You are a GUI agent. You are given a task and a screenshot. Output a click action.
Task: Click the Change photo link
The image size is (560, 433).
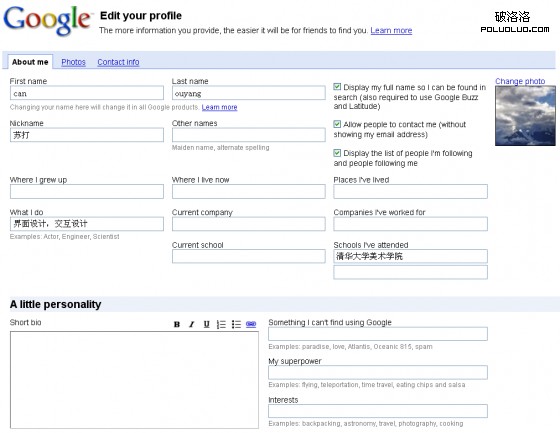[x=520, y=81]
